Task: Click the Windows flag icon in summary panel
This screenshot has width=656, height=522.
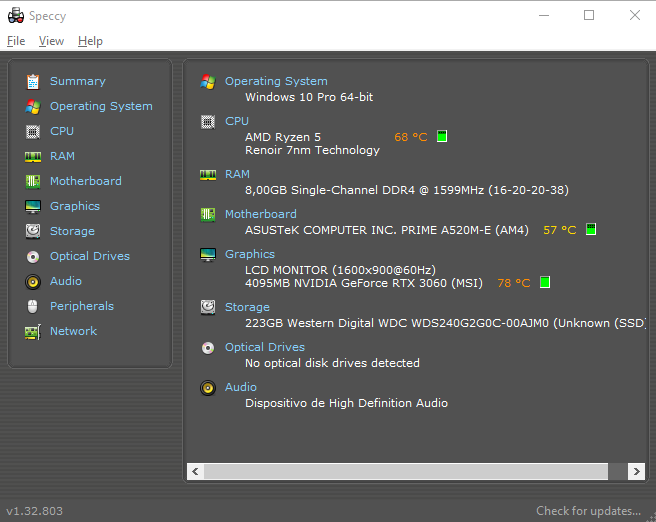Action: (x=208, y=82)
